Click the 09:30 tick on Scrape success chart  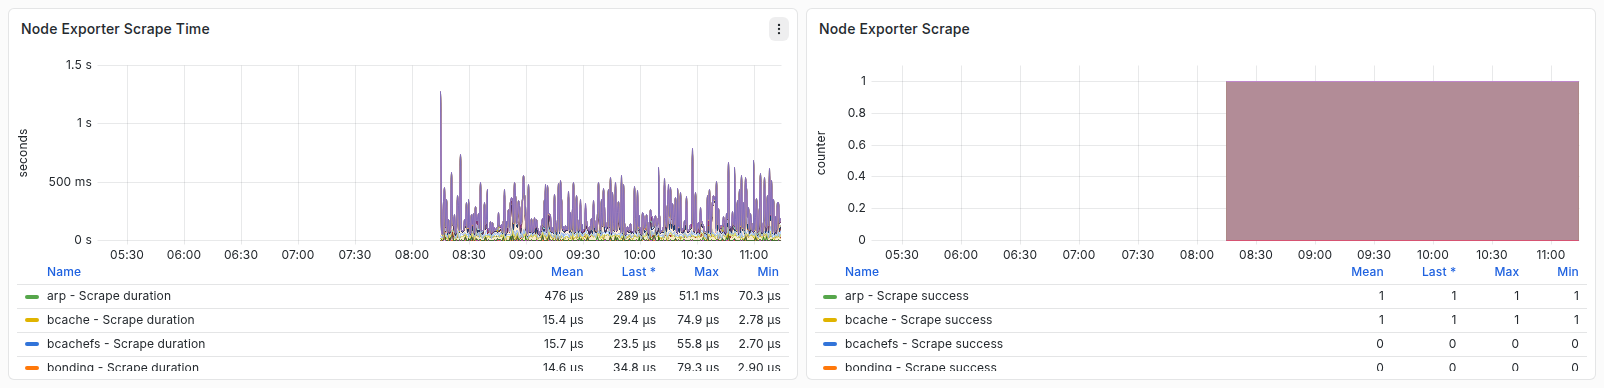[x=1374, y=255]
